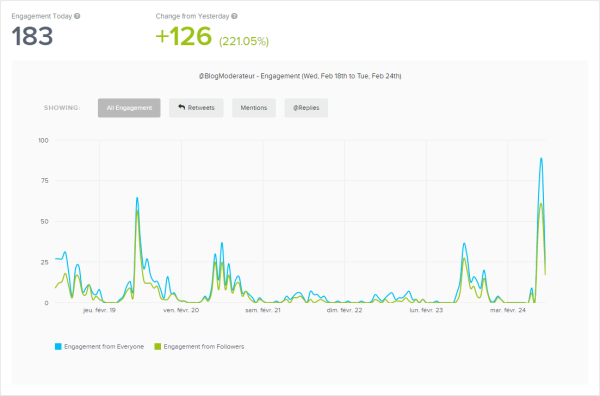Select the All Engagement filter
This screenshot has height=396, width=600.
tap(129, 108)
